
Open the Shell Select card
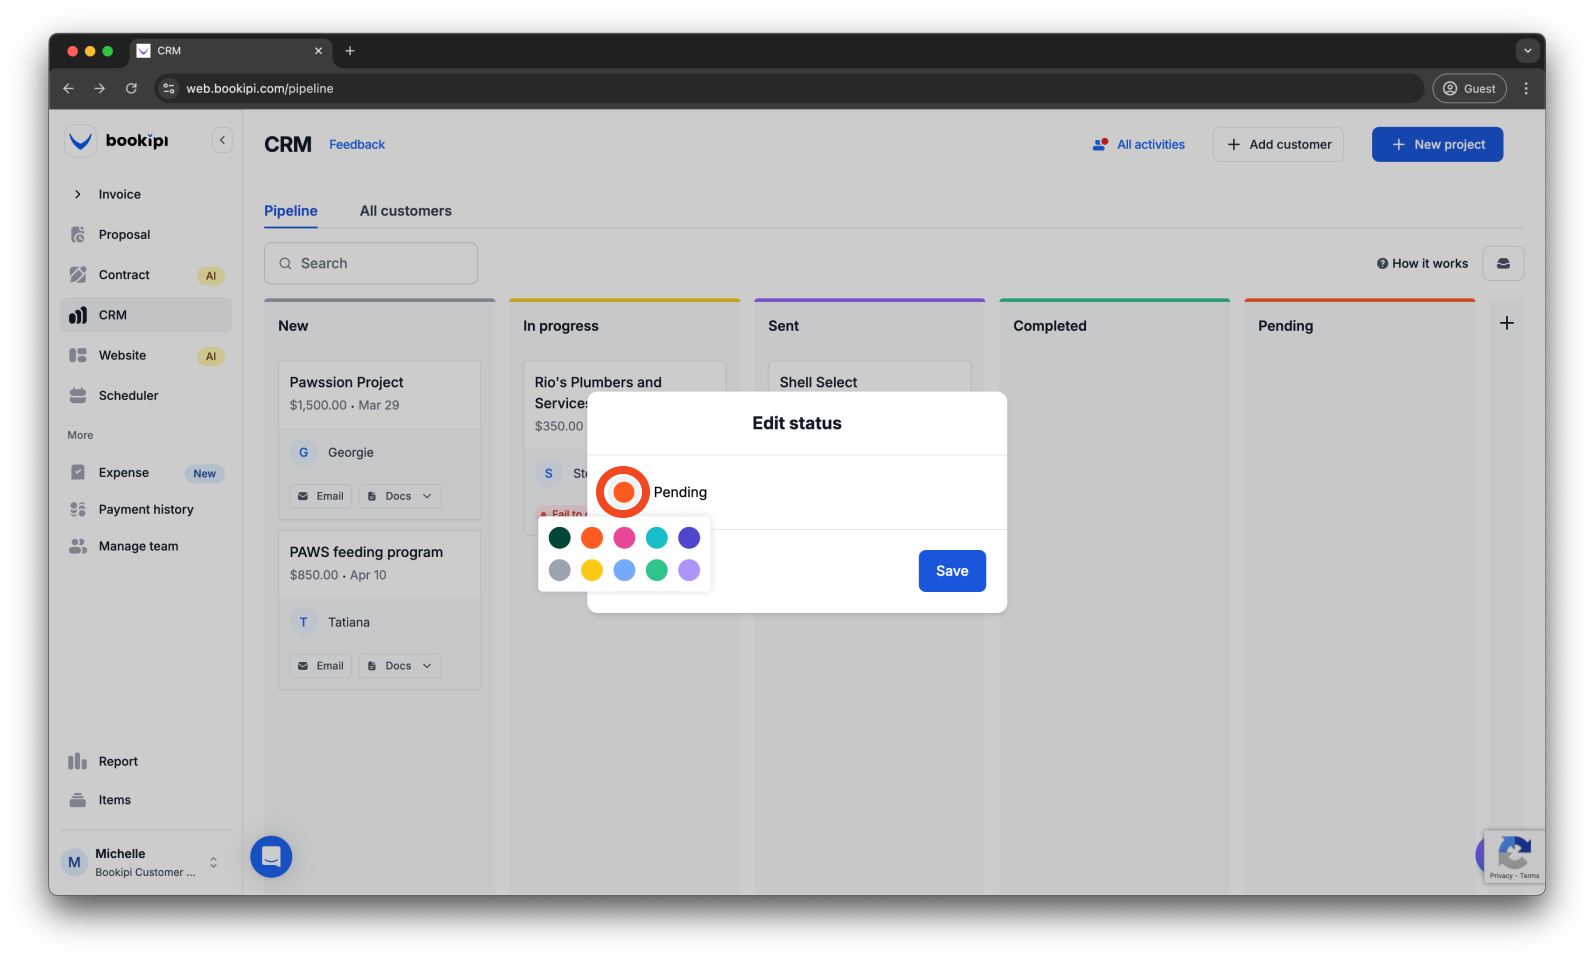point(818,382)
